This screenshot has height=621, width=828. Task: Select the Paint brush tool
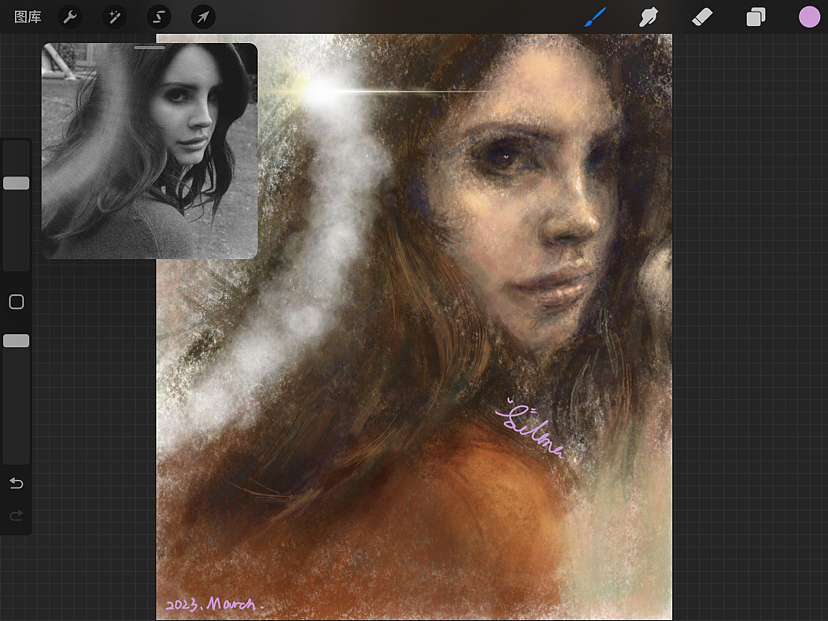click(x=596, y=17)
